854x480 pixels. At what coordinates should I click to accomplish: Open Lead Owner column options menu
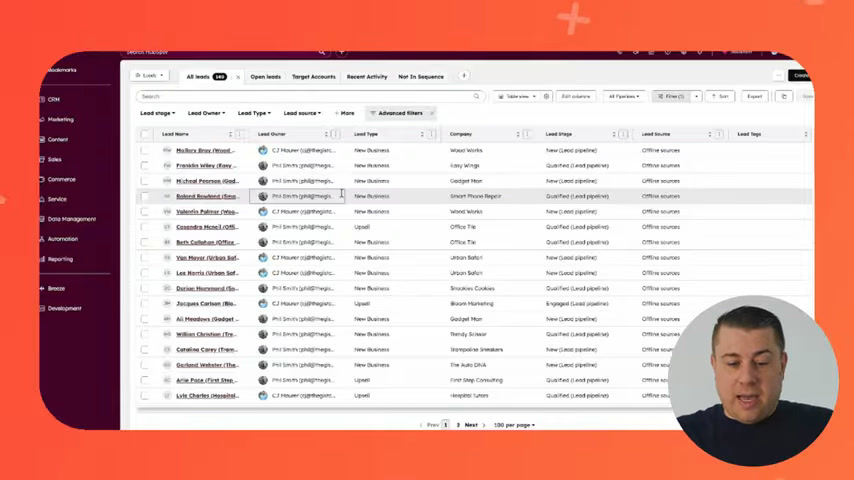click(335, 134)
